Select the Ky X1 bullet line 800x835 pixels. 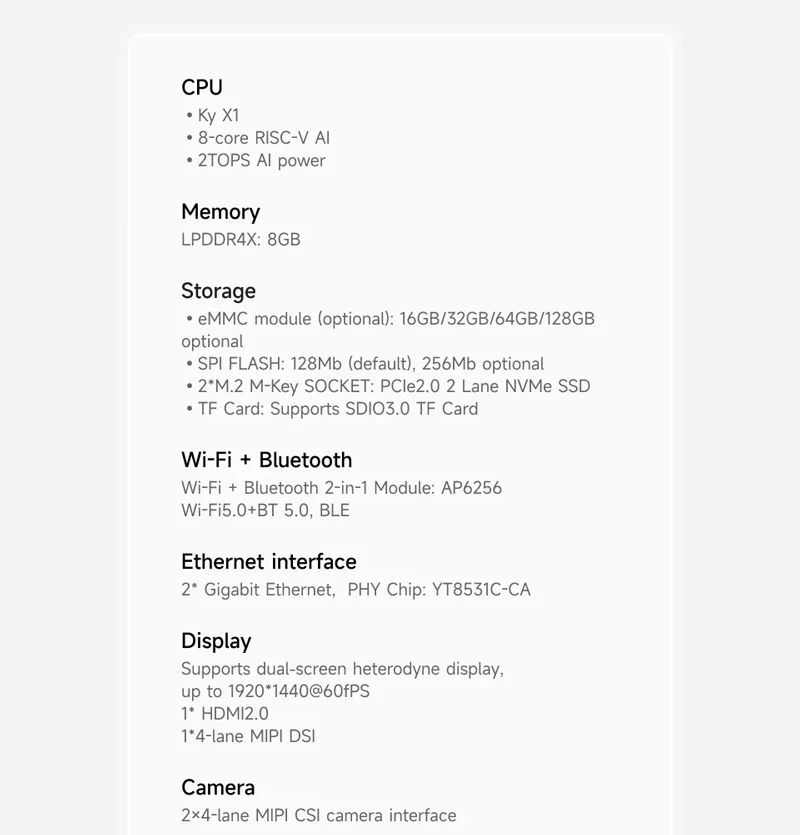point(213,115)
